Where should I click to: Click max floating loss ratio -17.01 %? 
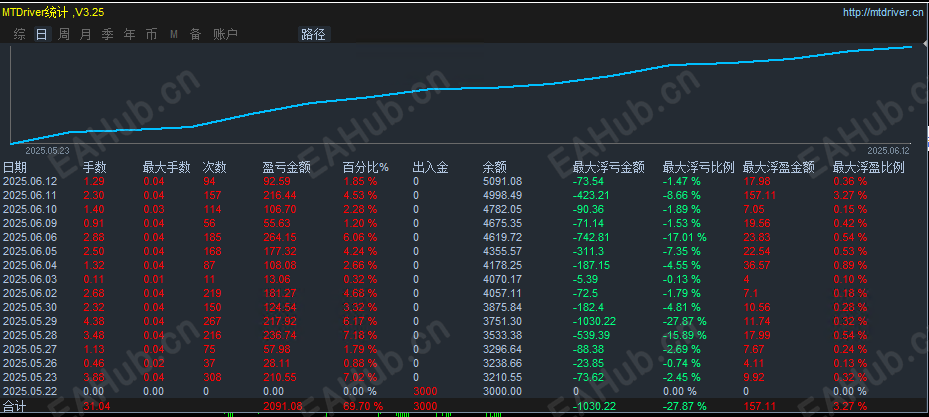coord(684,238)
